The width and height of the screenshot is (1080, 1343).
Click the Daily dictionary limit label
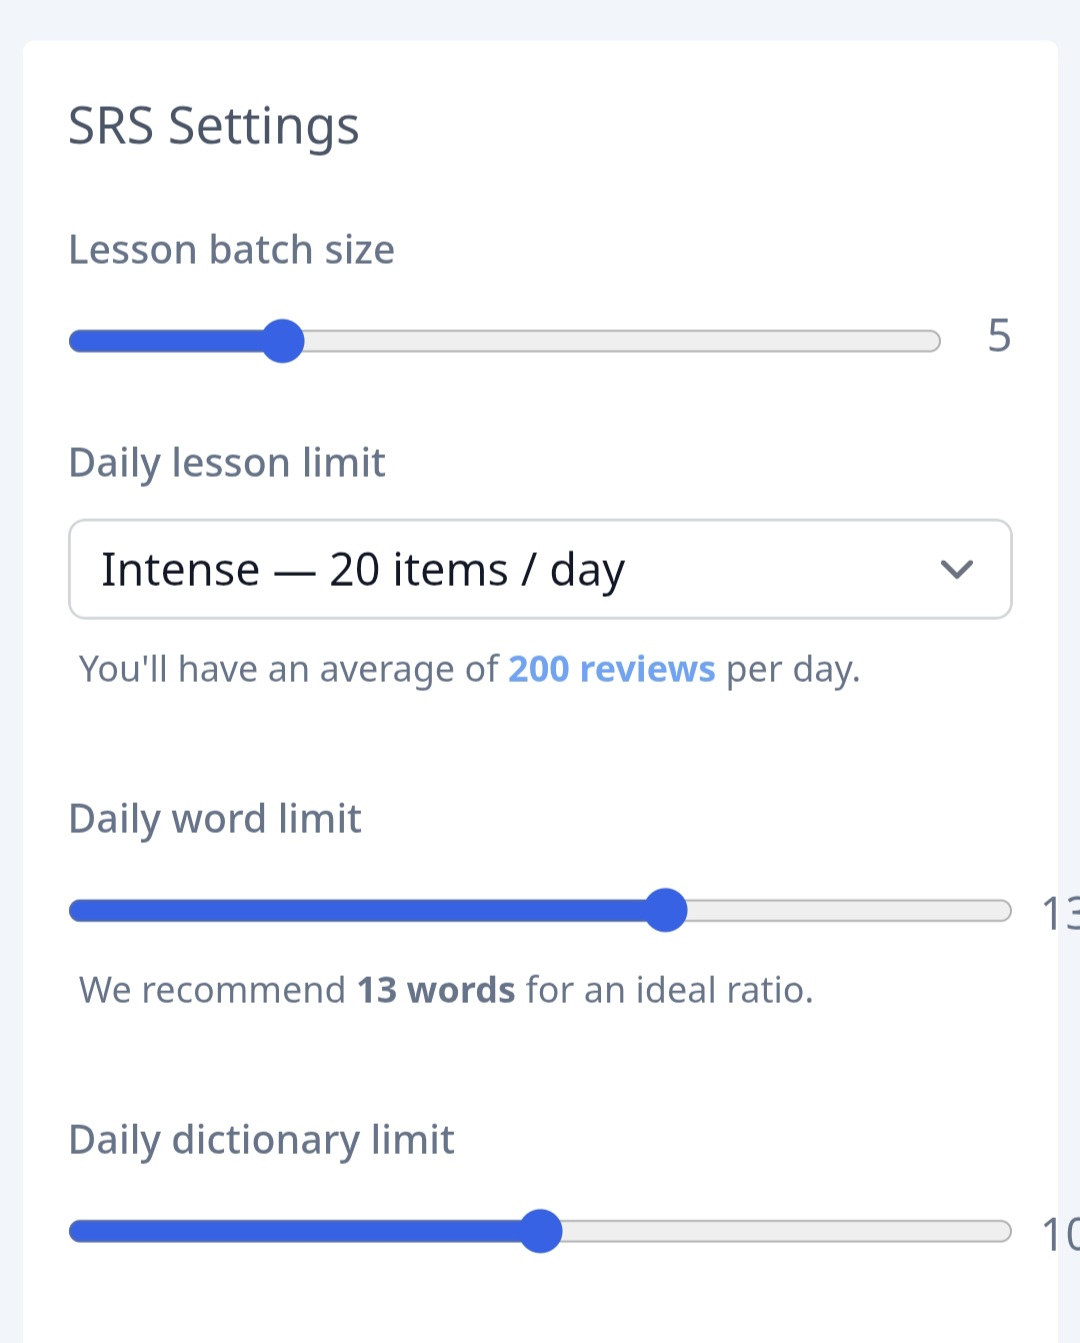(261, 1140)
